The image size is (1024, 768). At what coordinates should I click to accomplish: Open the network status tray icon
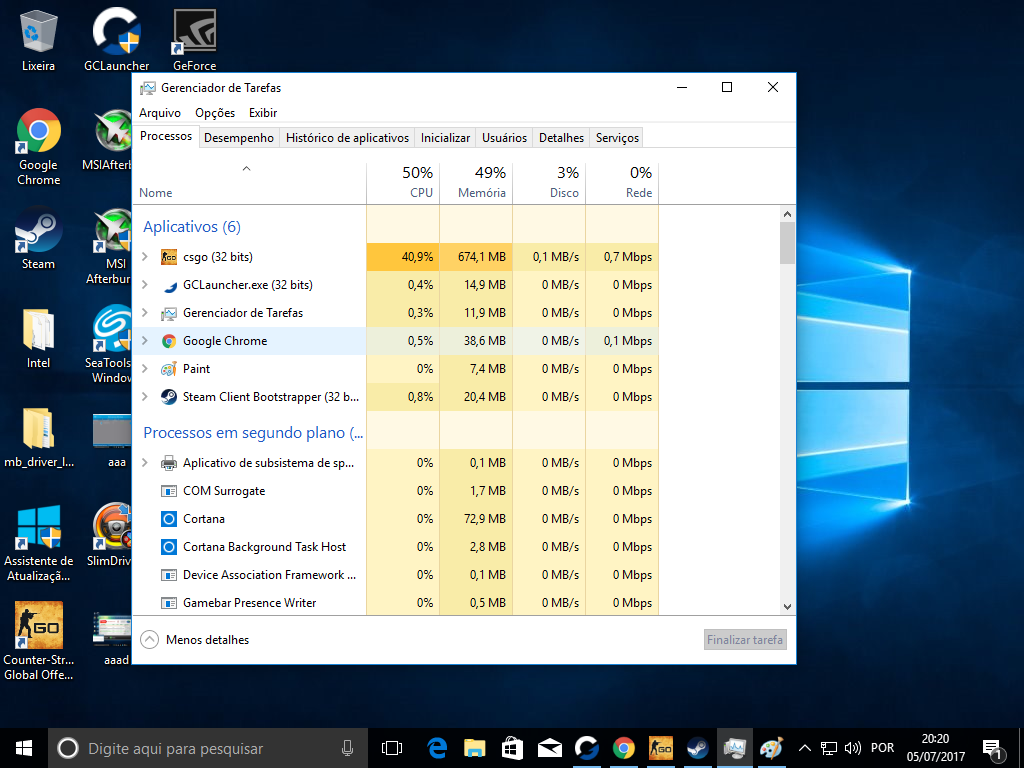pos(829,748)
